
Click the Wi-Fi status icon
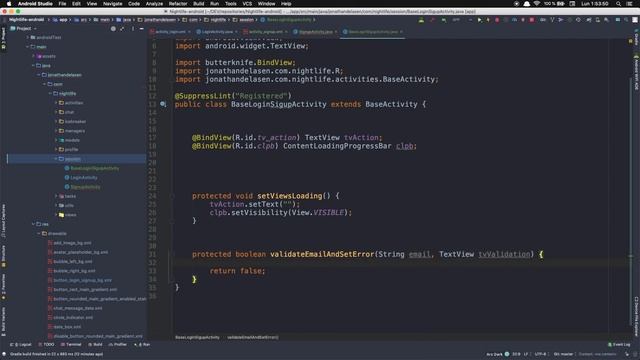[537, 4]
